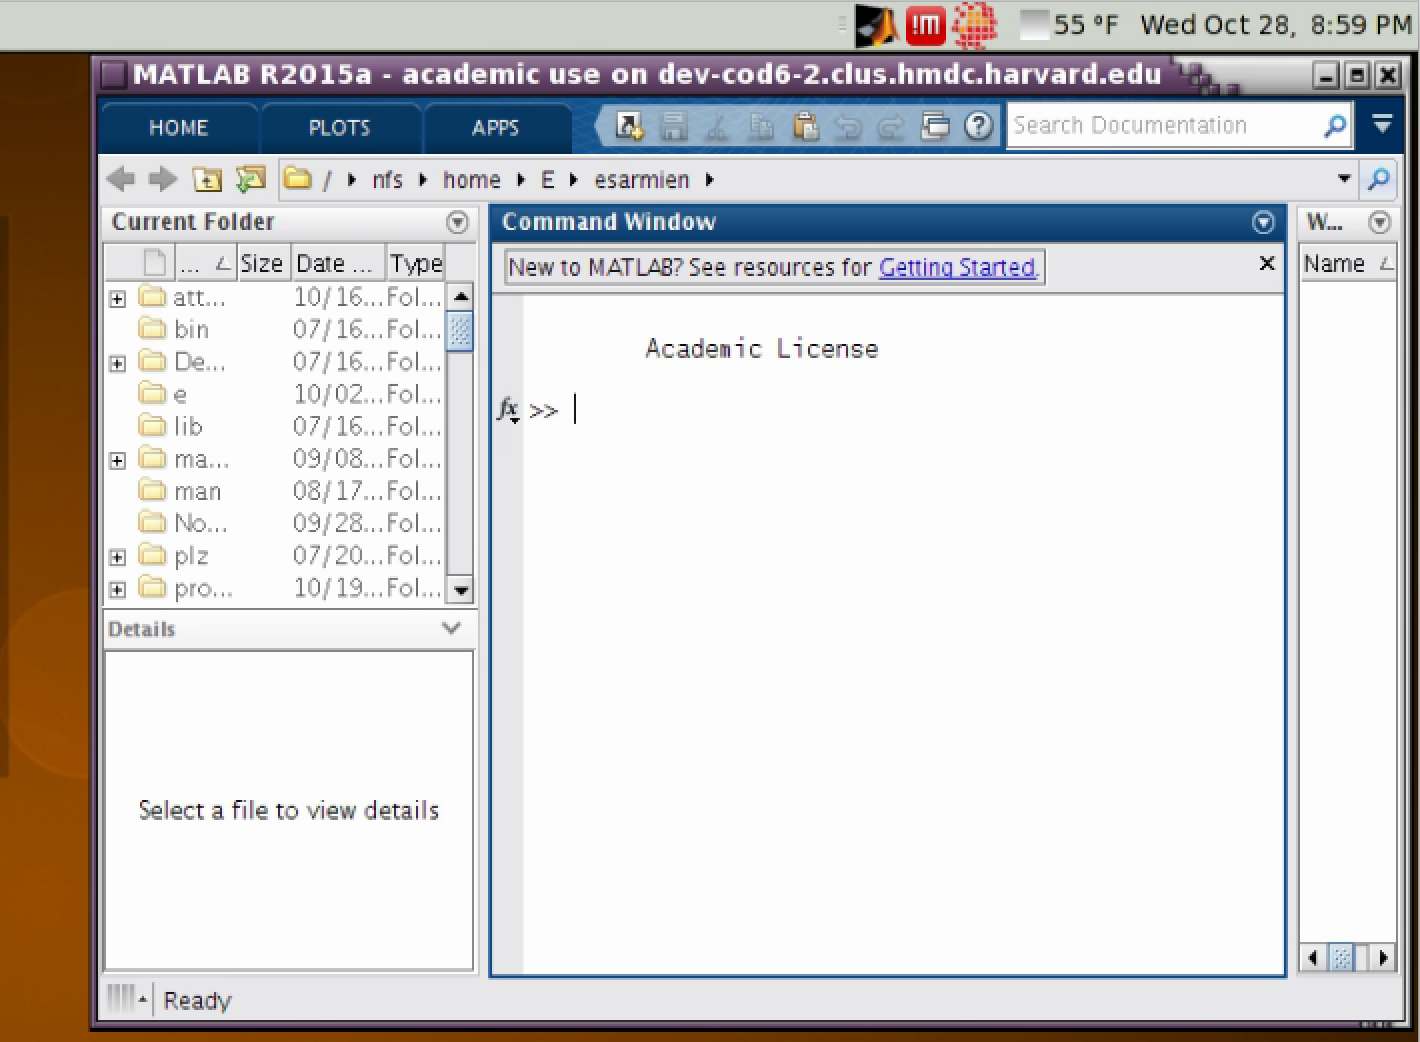Click the Copy icon in the toolbar

pyautogui.click(x=762, y=126)
